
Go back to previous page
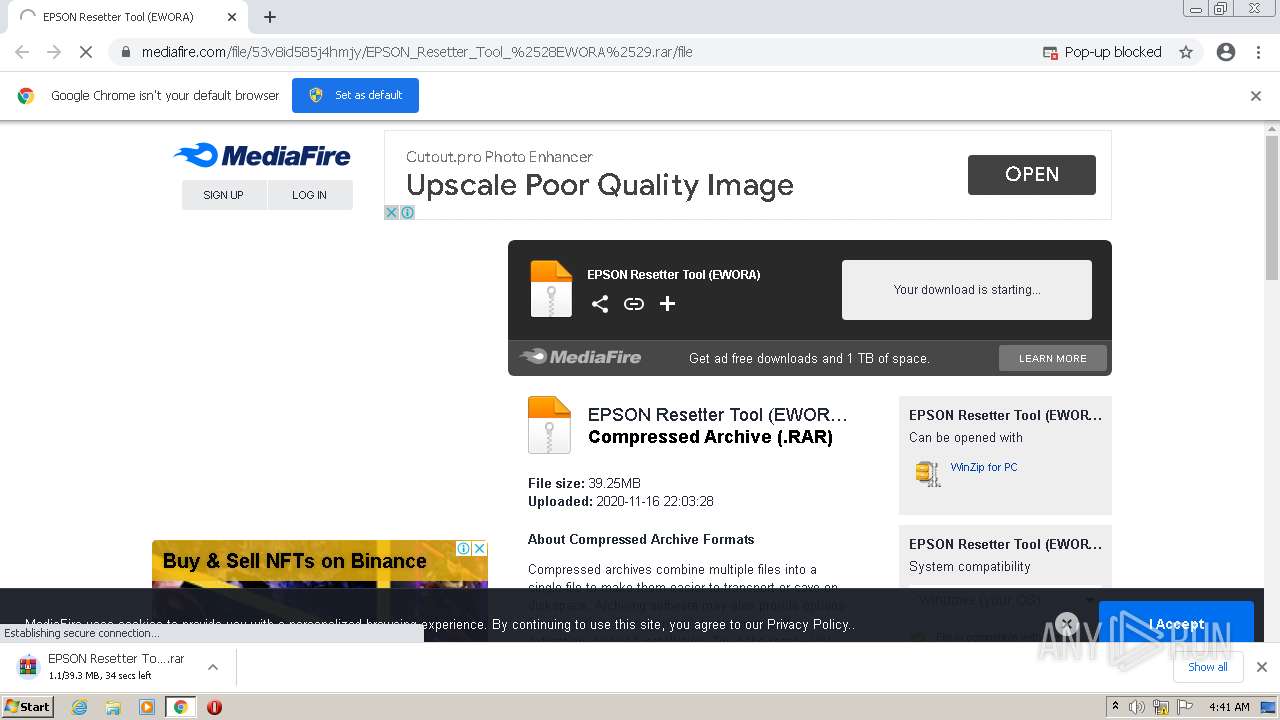22,52
